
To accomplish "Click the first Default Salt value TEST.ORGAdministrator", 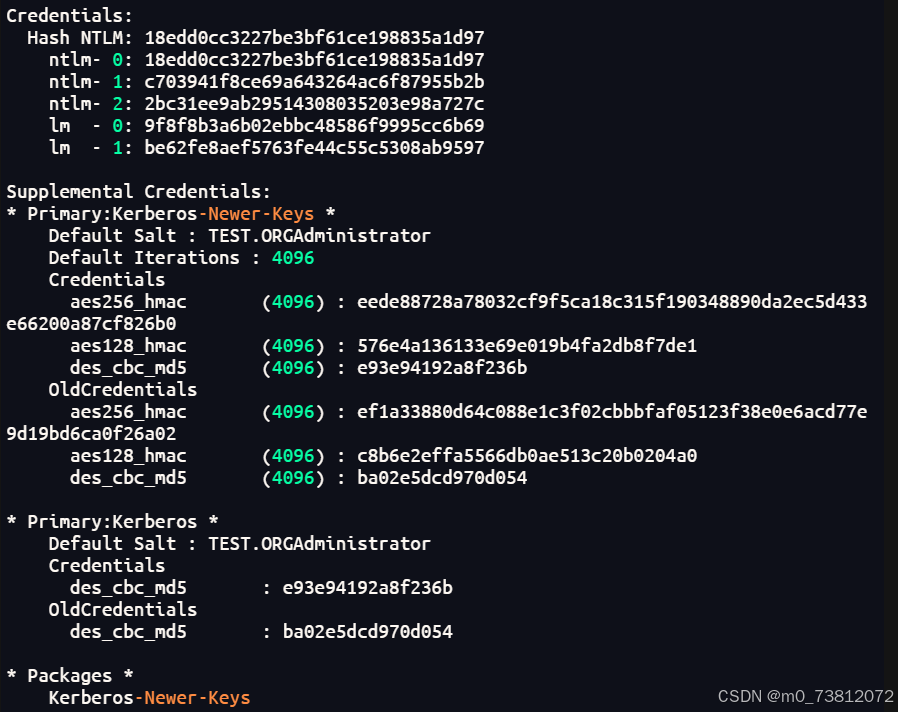I will 319,236.
